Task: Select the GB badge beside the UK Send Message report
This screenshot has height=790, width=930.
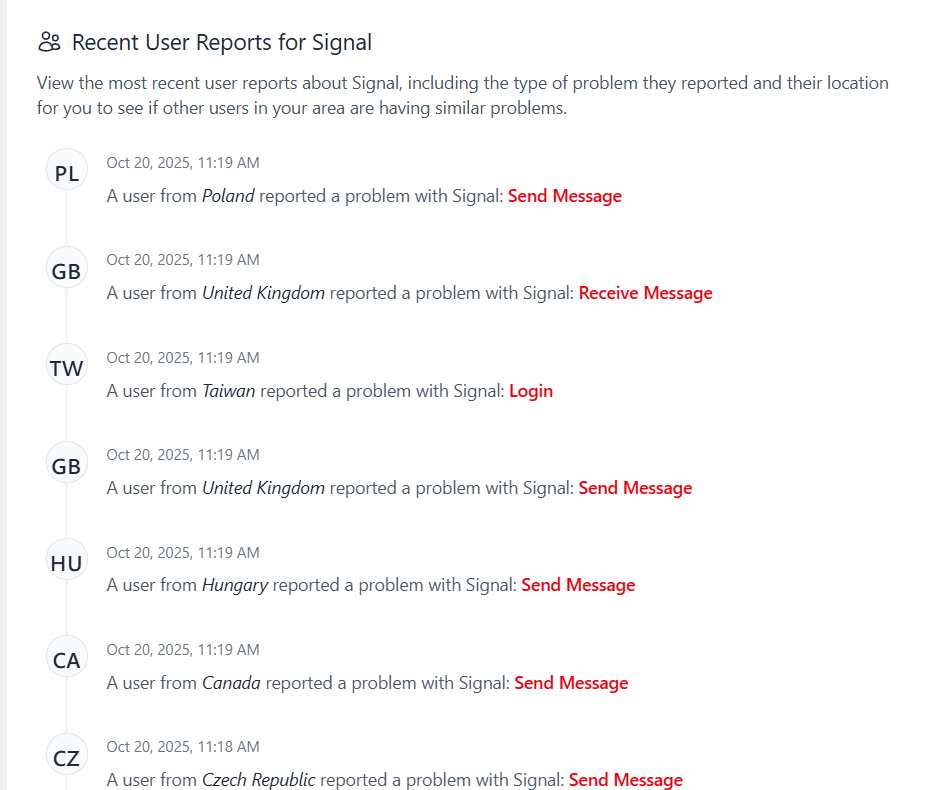Action: (x=67, y=465)
